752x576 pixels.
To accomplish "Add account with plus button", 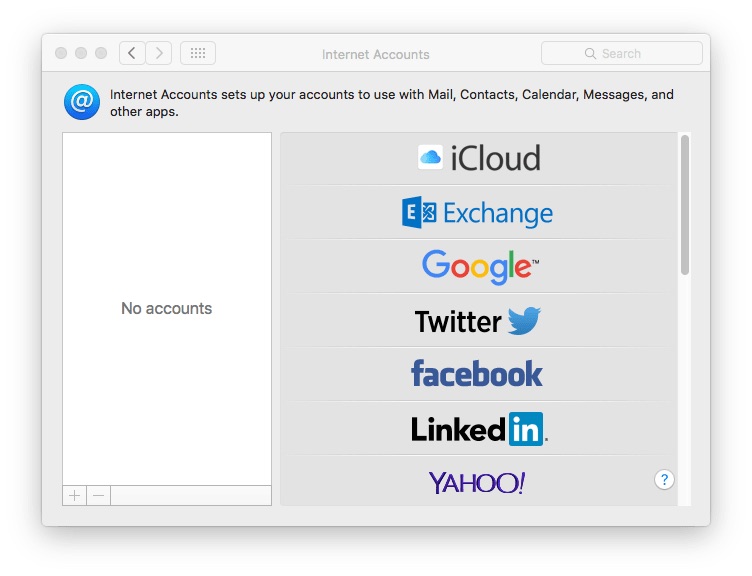I will 74,495.
